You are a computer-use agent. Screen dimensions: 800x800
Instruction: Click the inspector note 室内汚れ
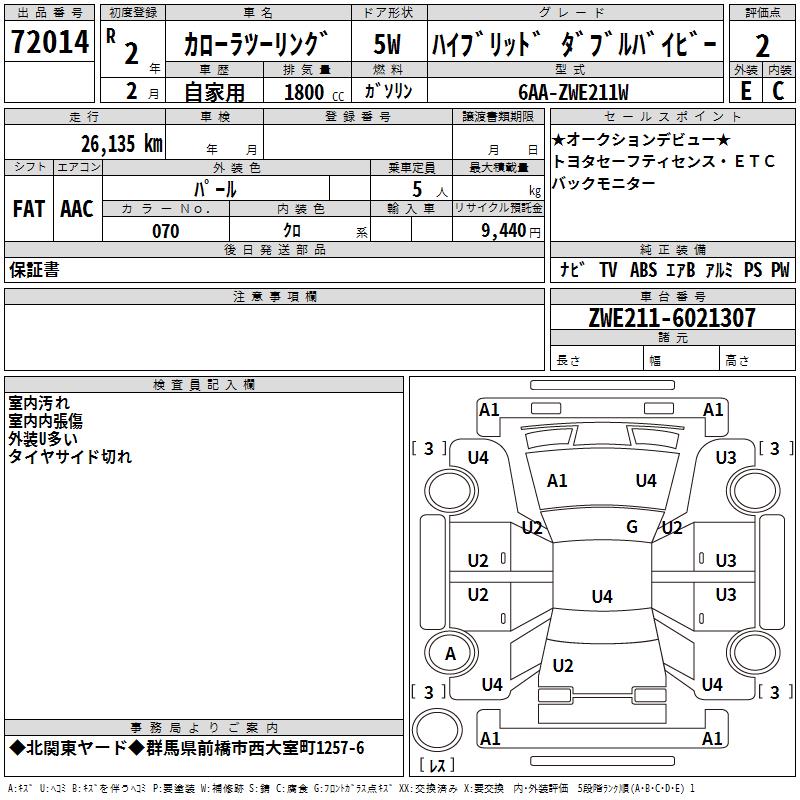(39, 403)
